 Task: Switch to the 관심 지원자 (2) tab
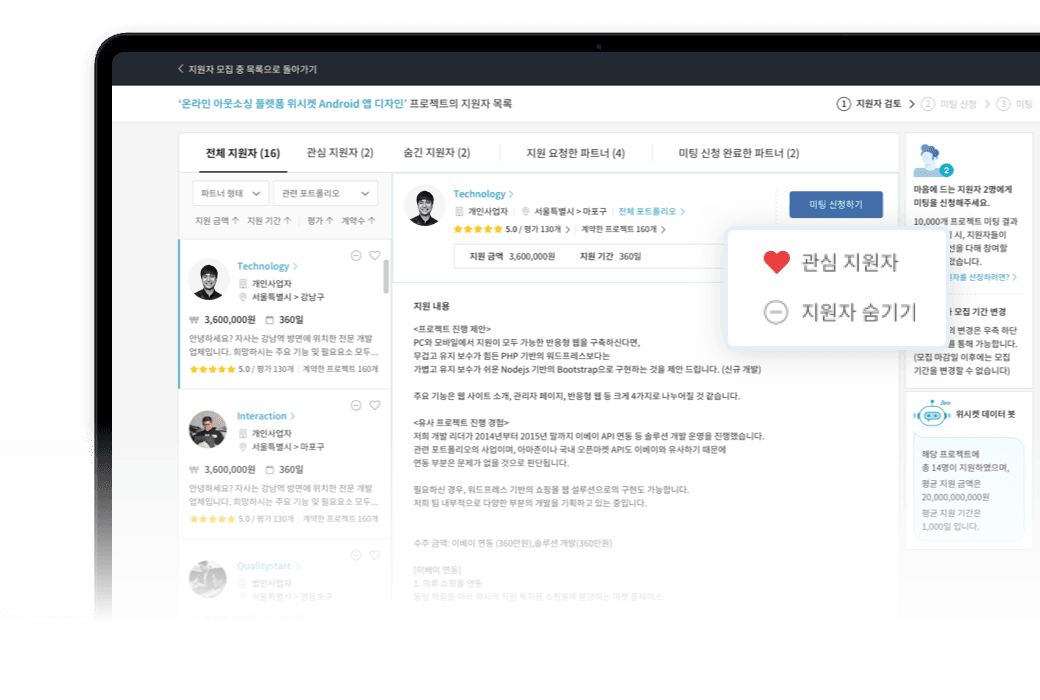point(339,155)
